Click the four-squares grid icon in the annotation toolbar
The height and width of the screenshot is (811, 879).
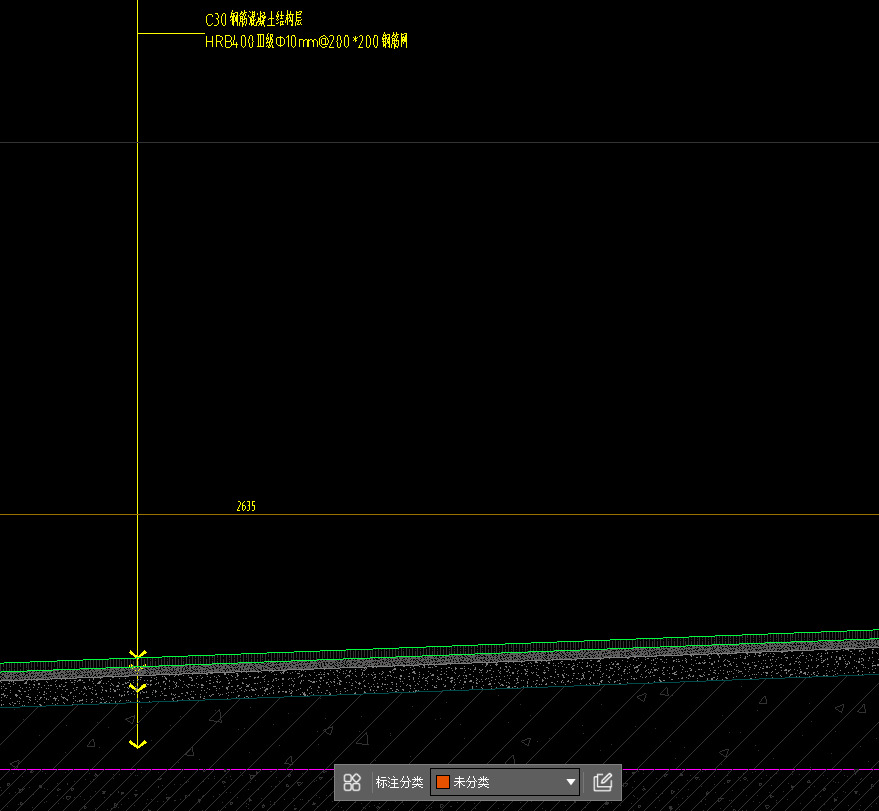tap(351, 782)
